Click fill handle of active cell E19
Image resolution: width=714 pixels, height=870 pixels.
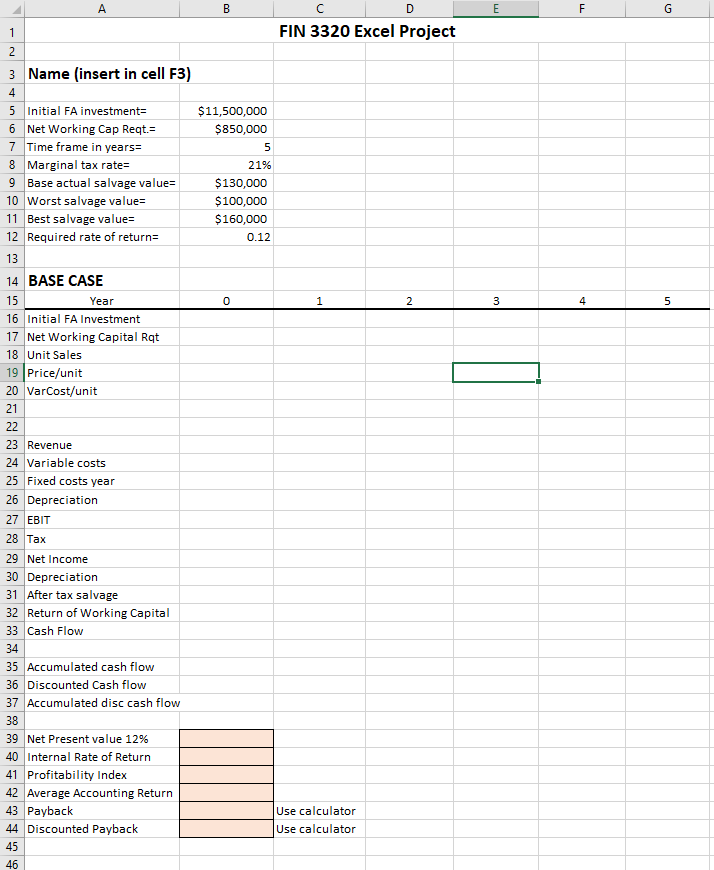pyautogui.click(x=538, y=381)
